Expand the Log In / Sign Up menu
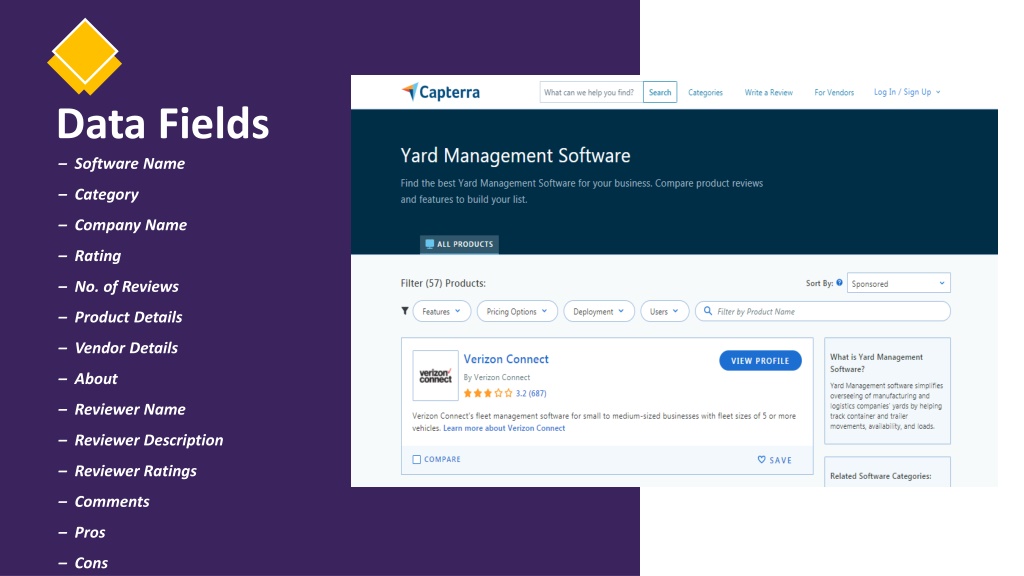This screenshot has height=576, width=1024. (907, 92)
